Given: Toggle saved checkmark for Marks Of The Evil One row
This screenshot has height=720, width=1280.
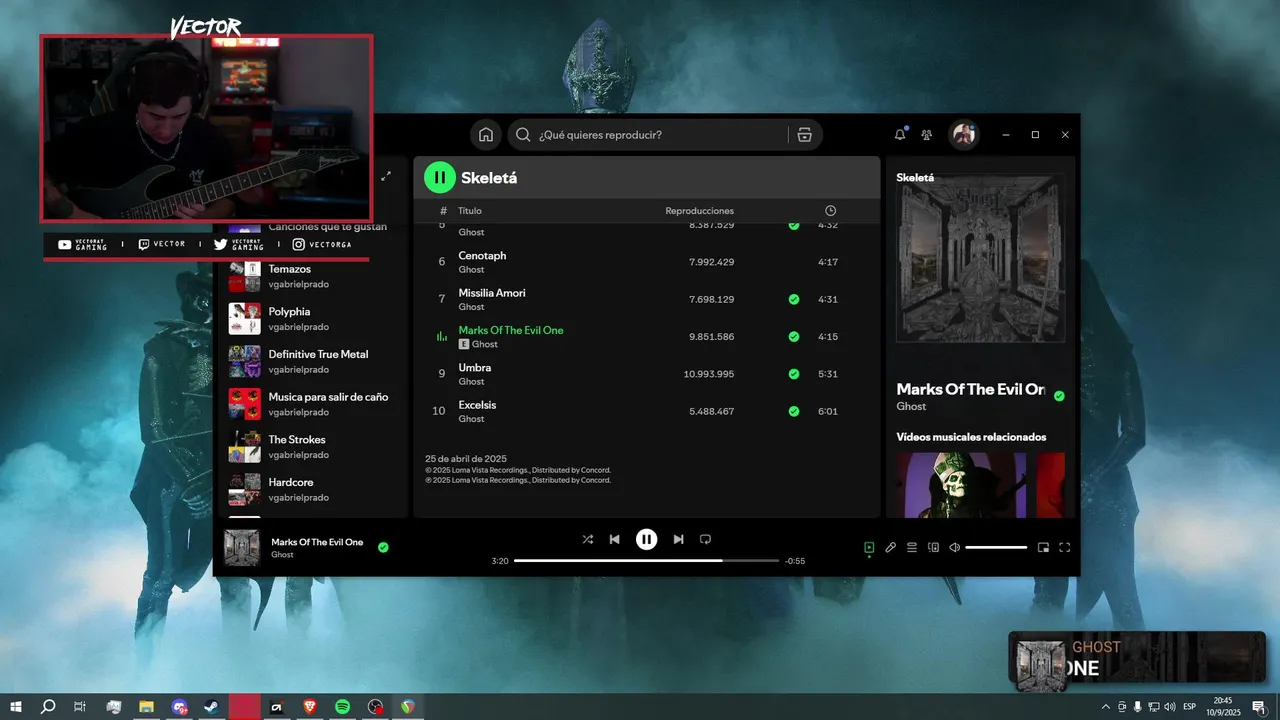Looking at the screenshot, I should click(x=794, y=337).
